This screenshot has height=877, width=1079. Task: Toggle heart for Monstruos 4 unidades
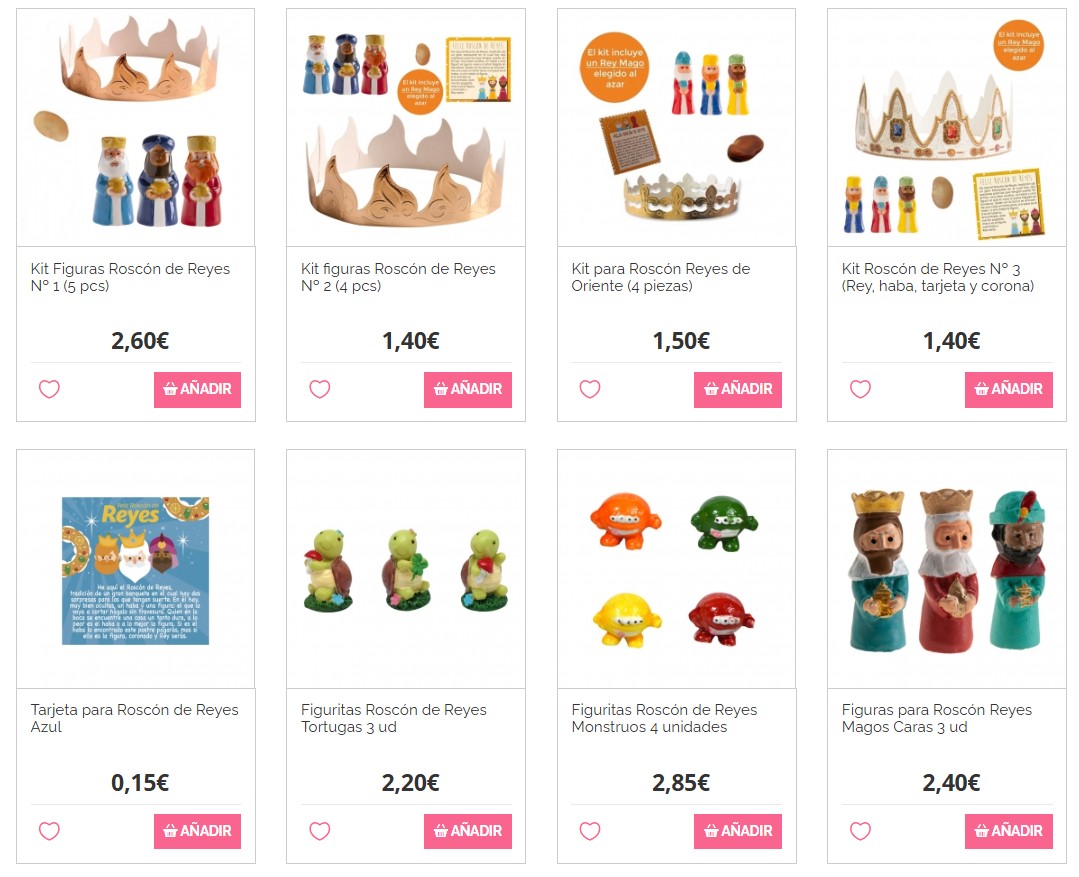[590, 831]
